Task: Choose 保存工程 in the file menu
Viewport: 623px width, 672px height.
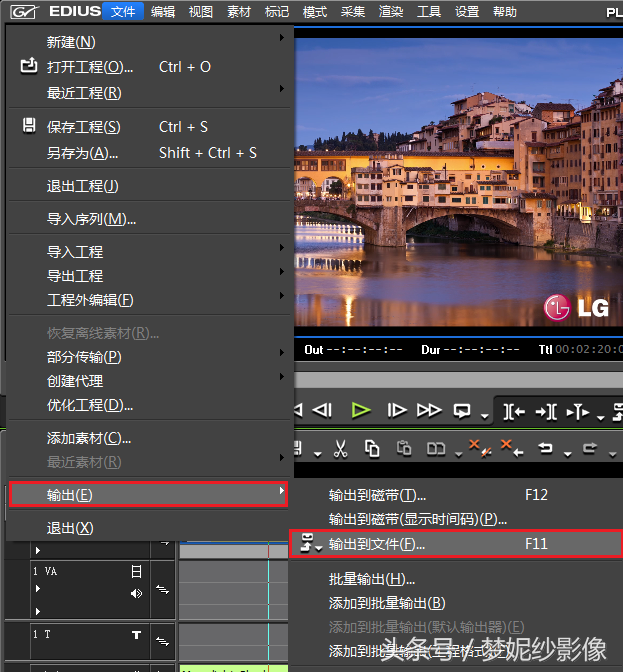Action: pos(83,127)
